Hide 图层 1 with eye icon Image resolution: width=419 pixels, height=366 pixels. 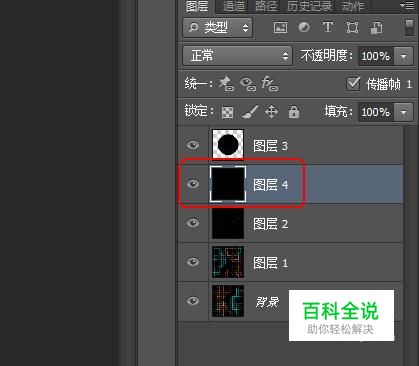[193, 262]
